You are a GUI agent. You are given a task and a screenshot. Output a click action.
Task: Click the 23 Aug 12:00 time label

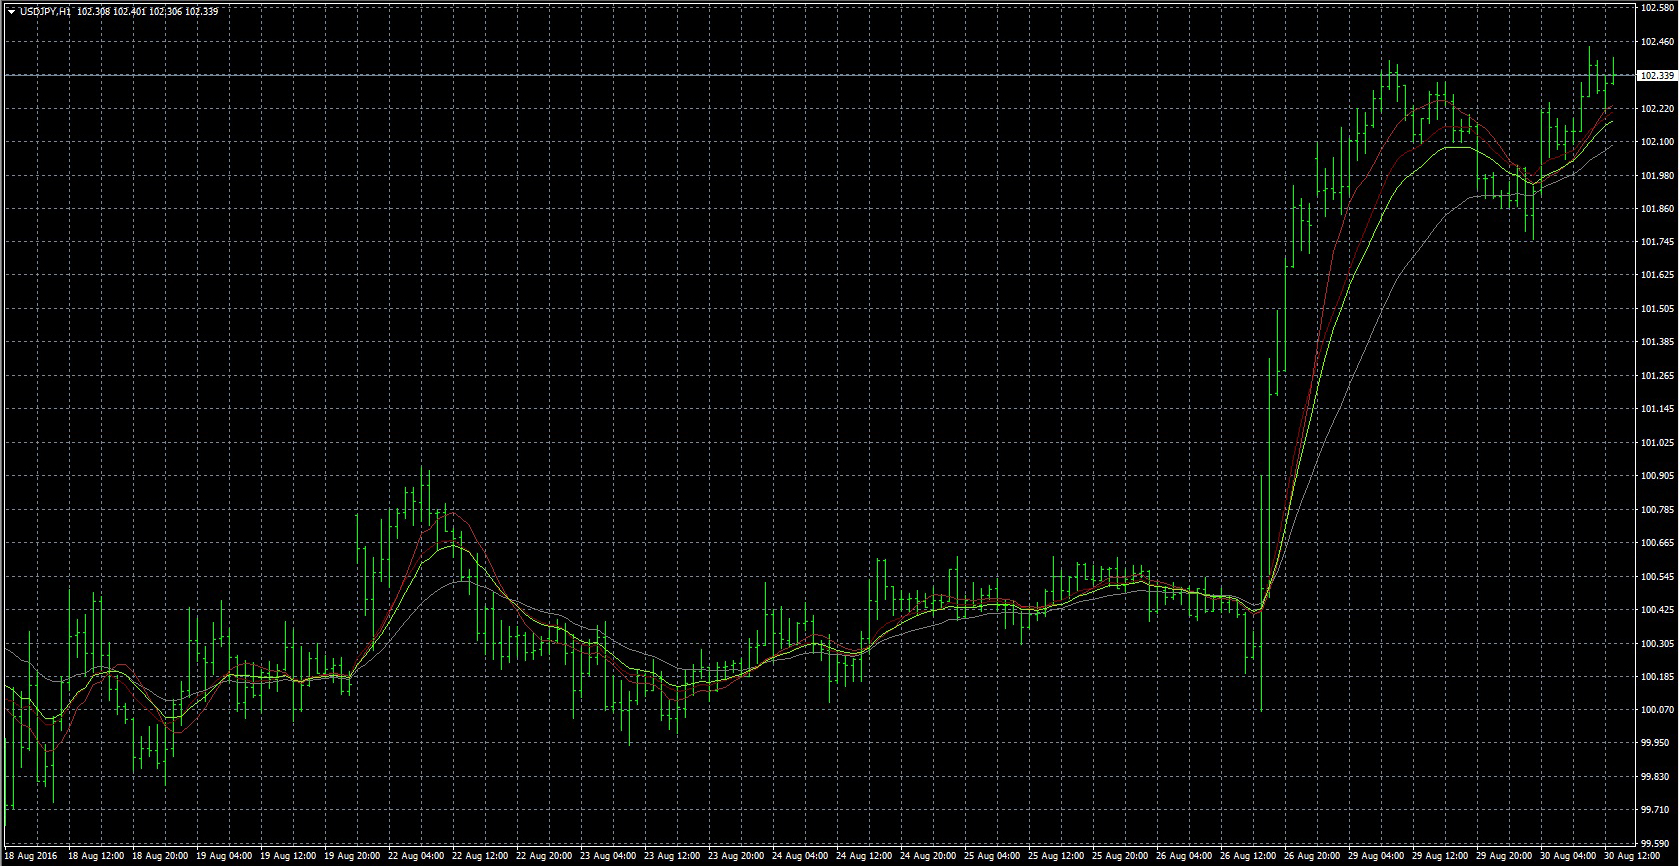[x=672, y=857]
